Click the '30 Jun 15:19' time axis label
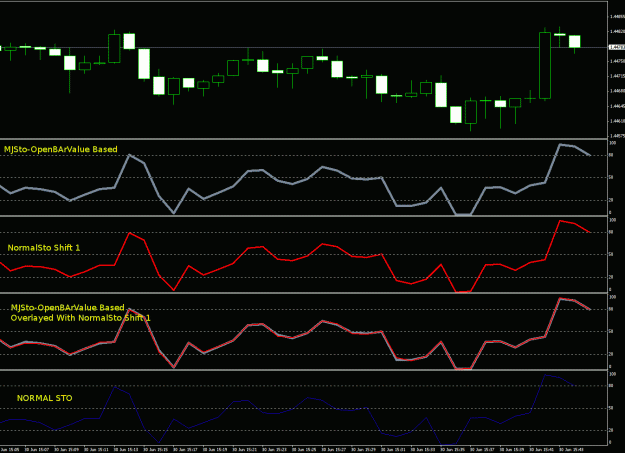 215,449
